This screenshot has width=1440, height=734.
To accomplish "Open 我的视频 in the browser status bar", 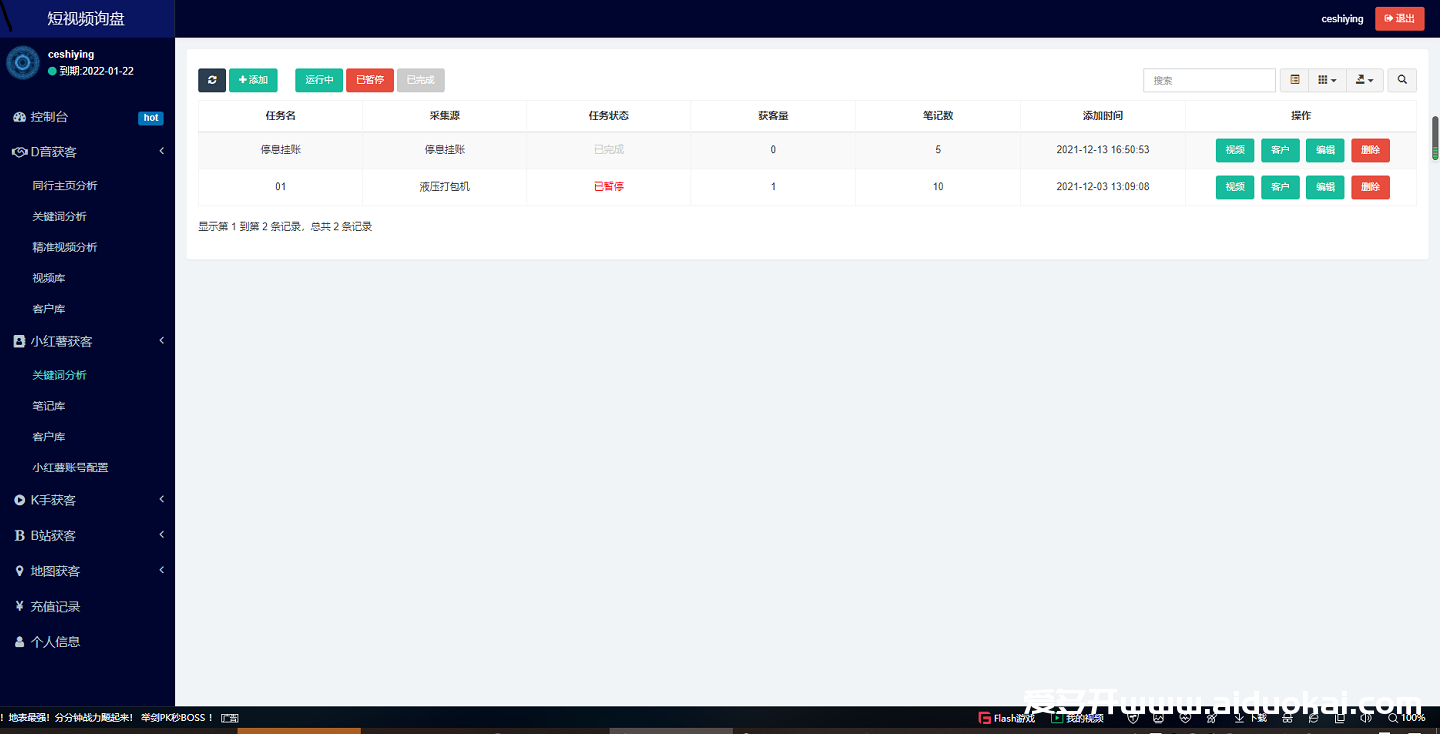I will point(1077,718).
